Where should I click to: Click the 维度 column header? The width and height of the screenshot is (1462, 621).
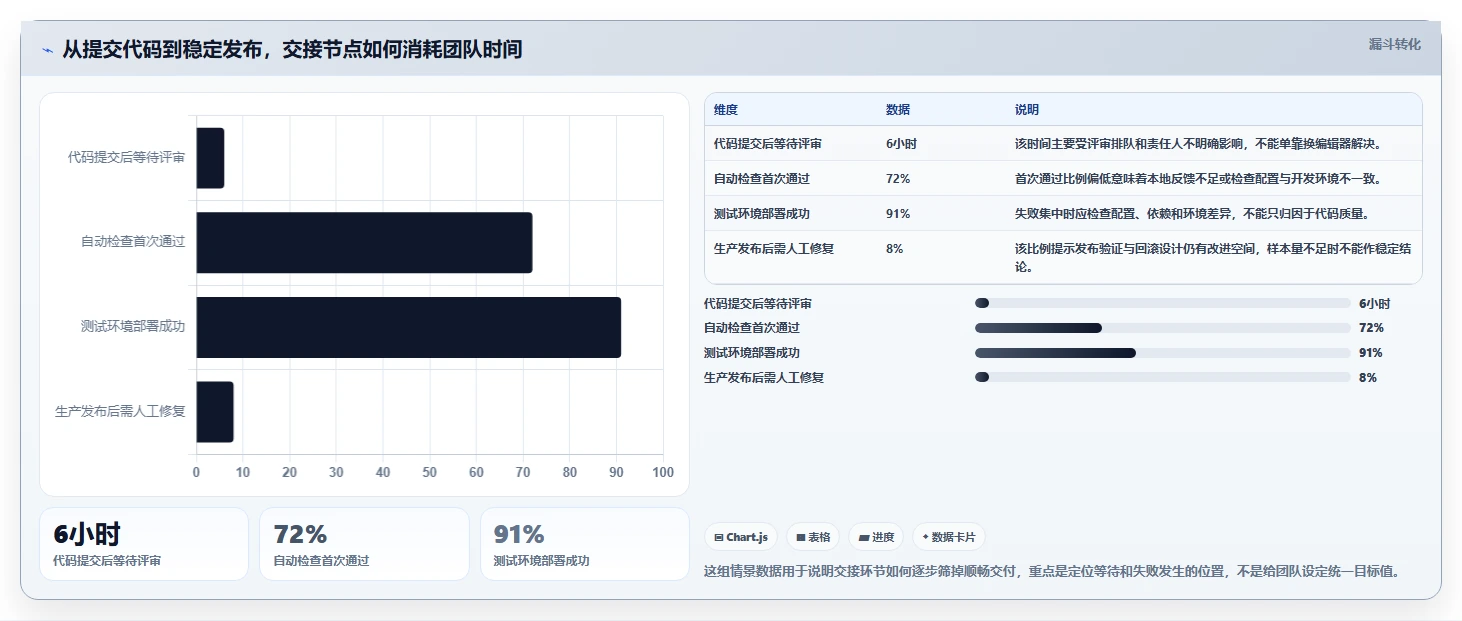coord(726,110)
